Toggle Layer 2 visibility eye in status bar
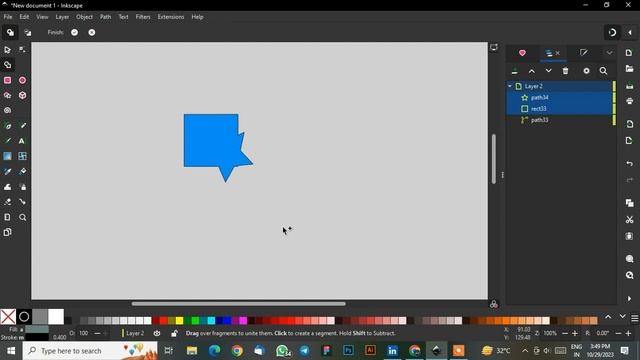The image size is (640, 360). 157,333
